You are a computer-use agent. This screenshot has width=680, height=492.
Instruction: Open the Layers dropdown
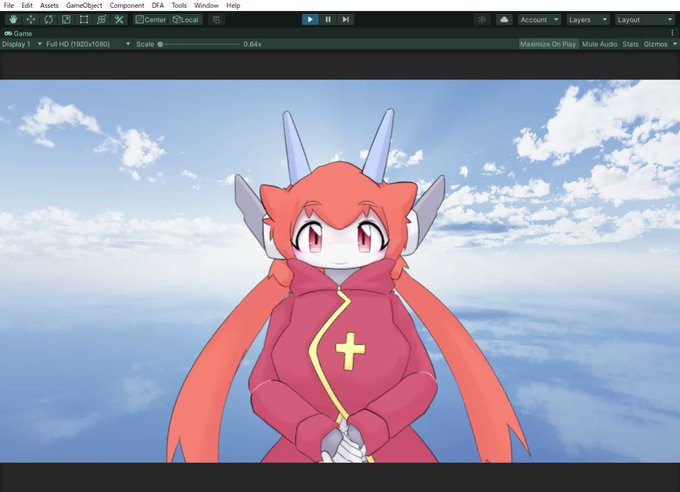click(588, 20)
